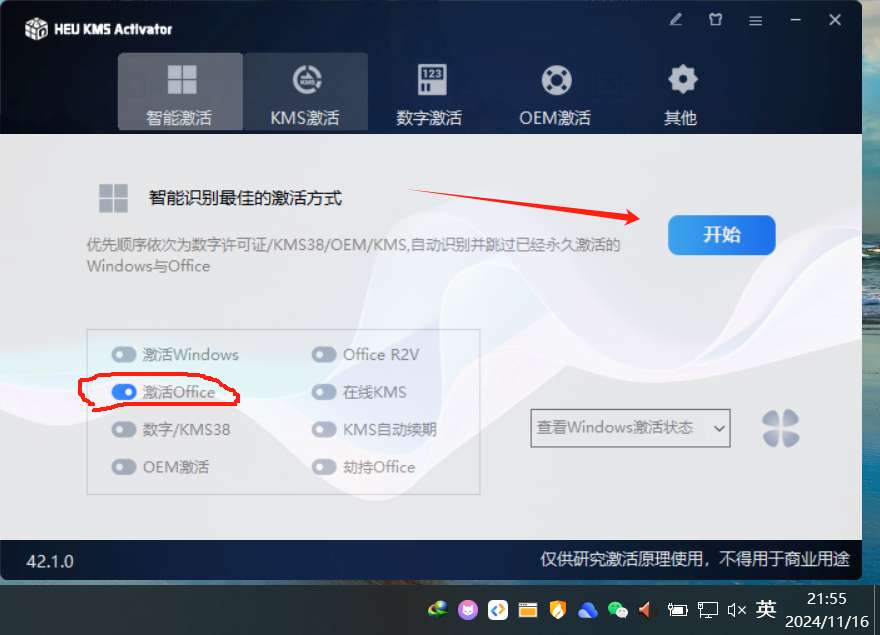The height and width of the screenshot is (635, 880).
Task: Switch input method via 英 indicator
Action: [766, 609]
